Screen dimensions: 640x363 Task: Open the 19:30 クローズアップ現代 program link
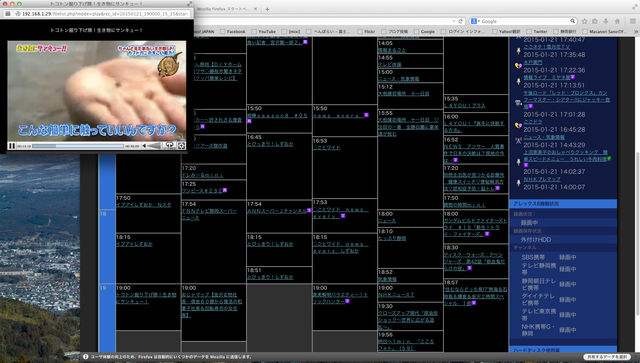408,320
